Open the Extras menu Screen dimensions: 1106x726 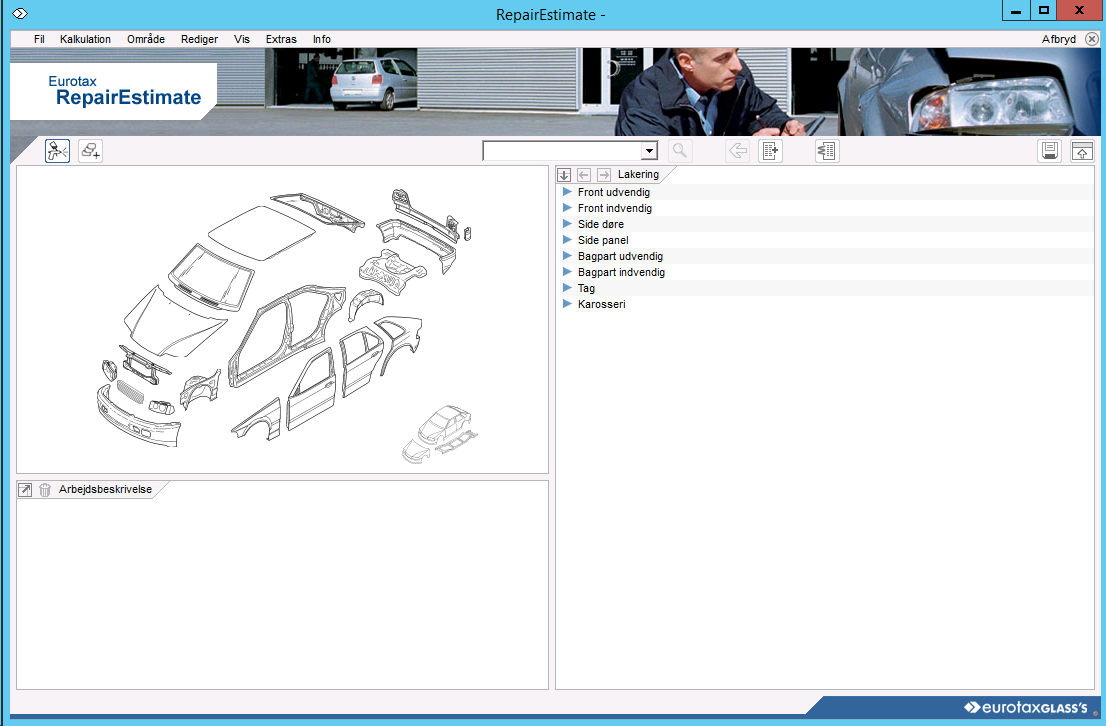tap(281, 40)
